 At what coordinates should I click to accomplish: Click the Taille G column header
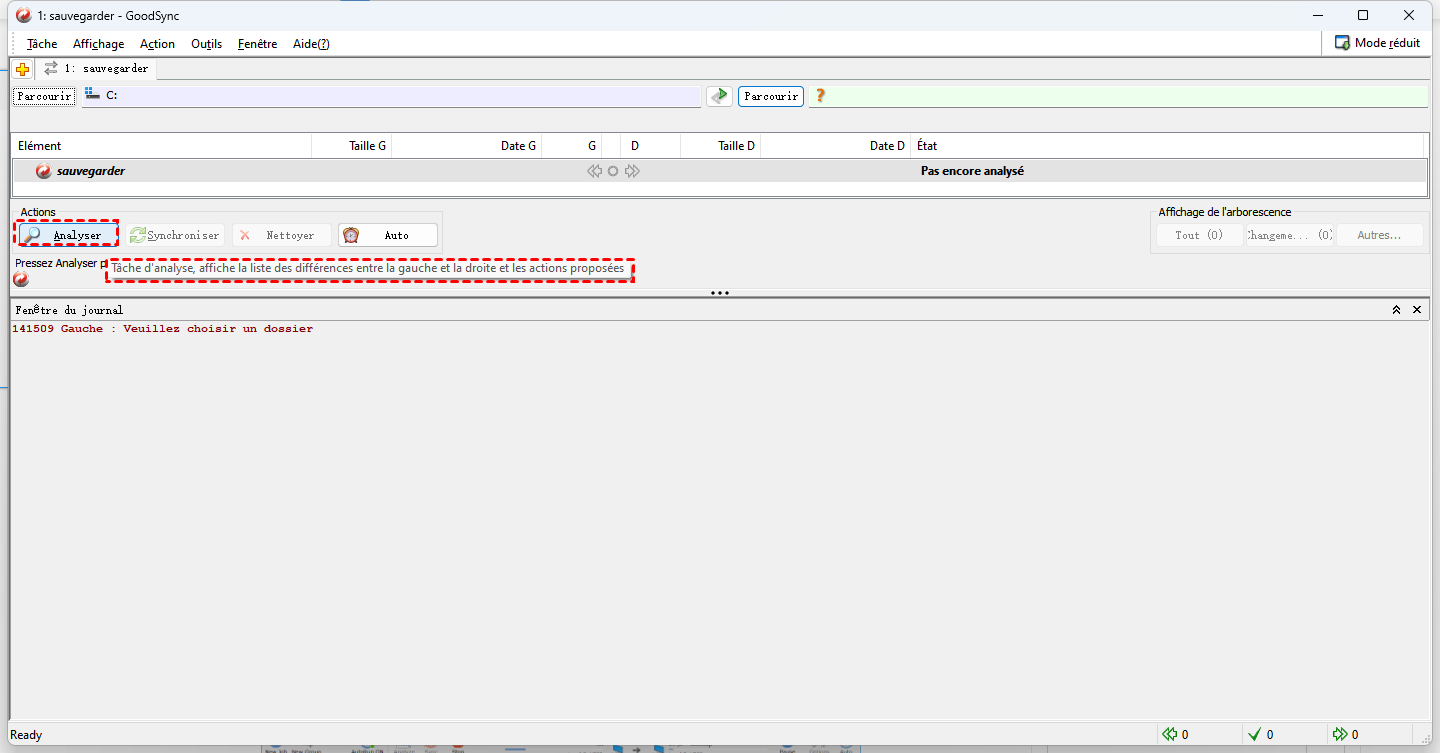[x=351, y=146]
